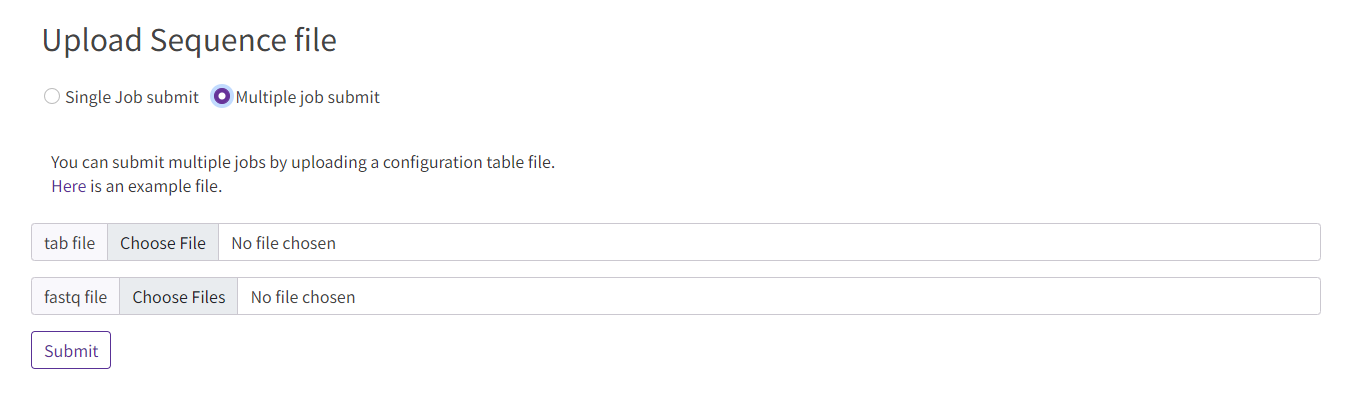Click the empty area of the fastq file input
The width and height of the screenshot is (1352, 409).
pyautogui.click(x=838, y=297)
